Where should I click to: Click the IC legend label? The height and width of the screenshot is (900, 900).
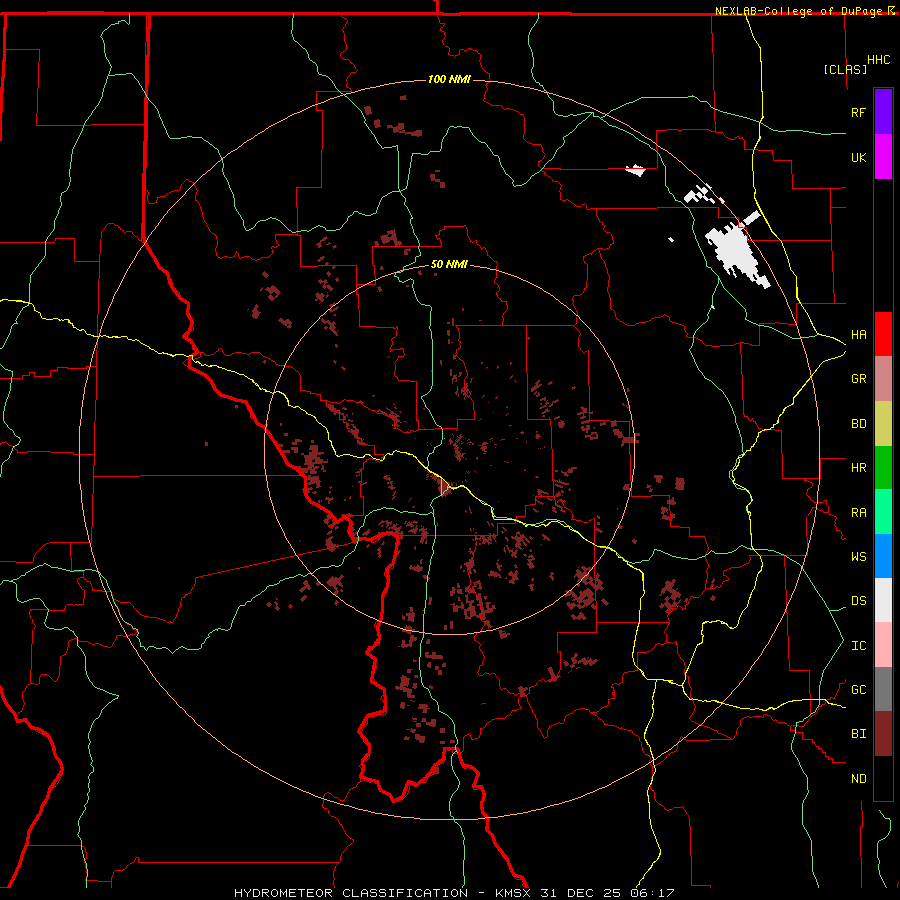[x=858, y=645]
